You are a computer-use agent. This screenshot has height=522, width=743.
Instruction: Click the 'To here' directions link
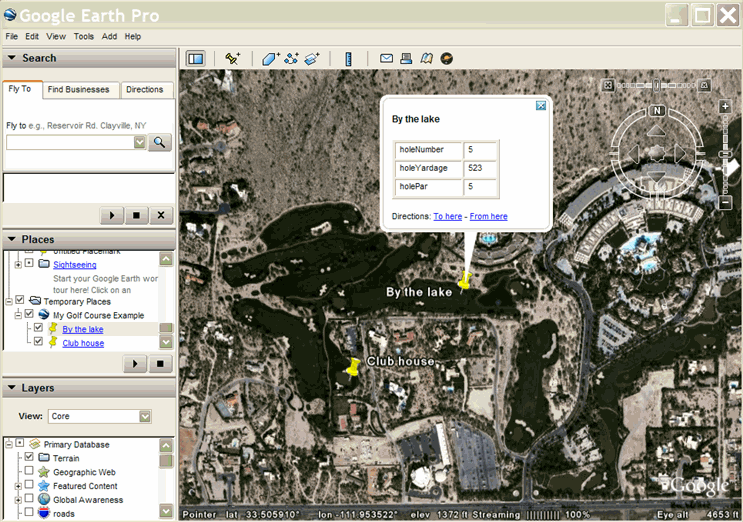click(447, 216)
